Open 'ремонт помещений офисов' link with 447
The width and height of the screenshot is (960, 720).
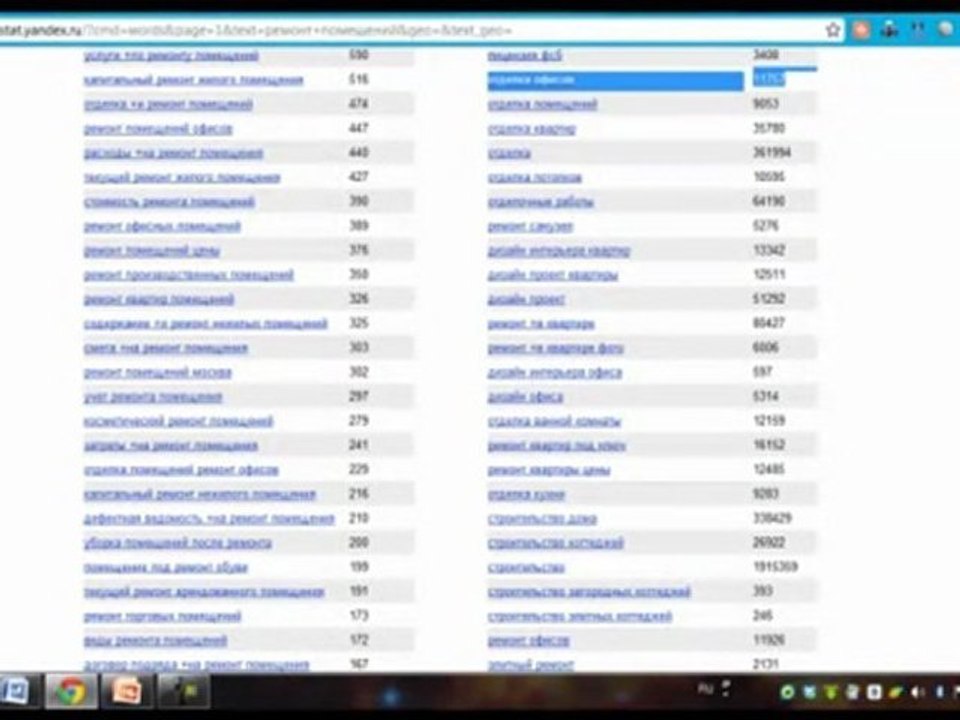tap(158, 129)
